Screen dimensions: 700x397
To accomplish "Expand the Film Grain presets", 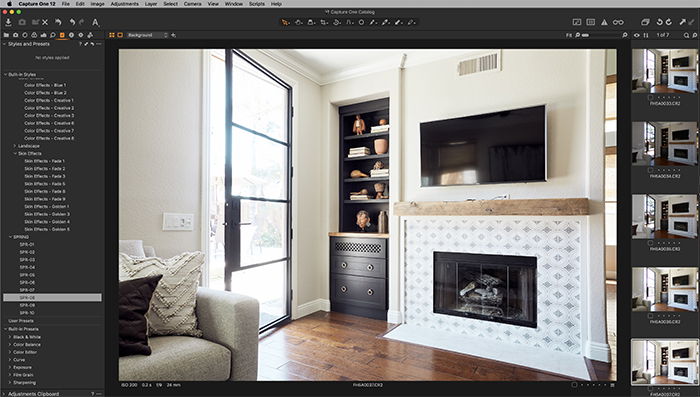I will [x=10, y=375].
